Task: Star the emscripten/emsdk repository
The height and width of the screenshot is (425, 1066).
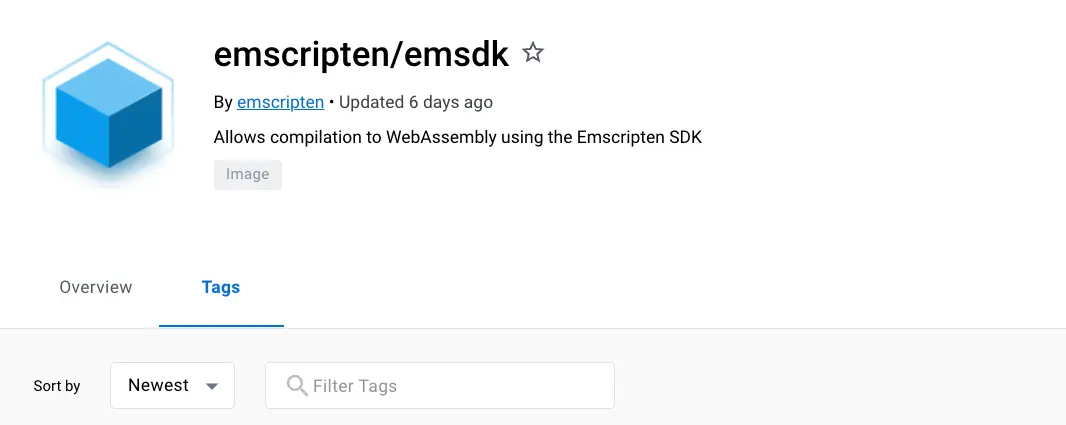Action: 533,54
